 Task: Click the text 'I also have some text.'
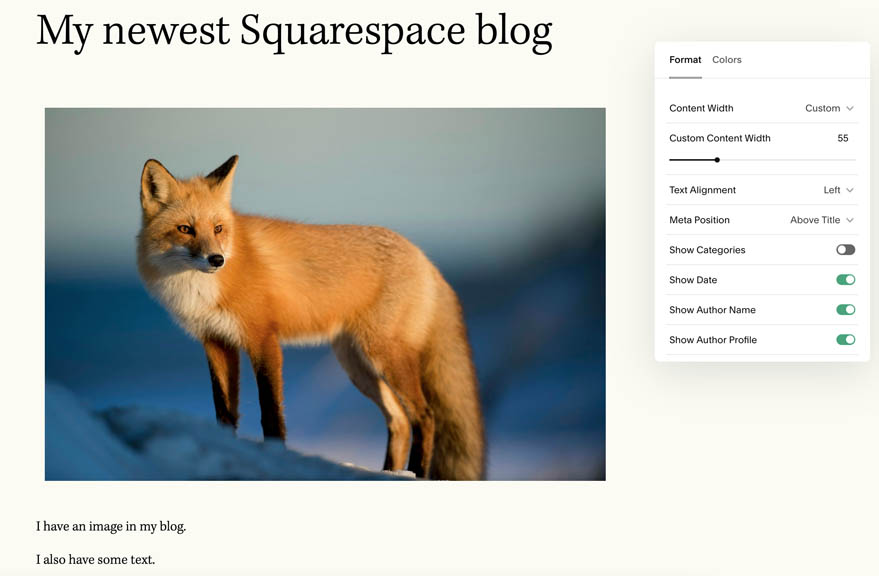point(95,559)
